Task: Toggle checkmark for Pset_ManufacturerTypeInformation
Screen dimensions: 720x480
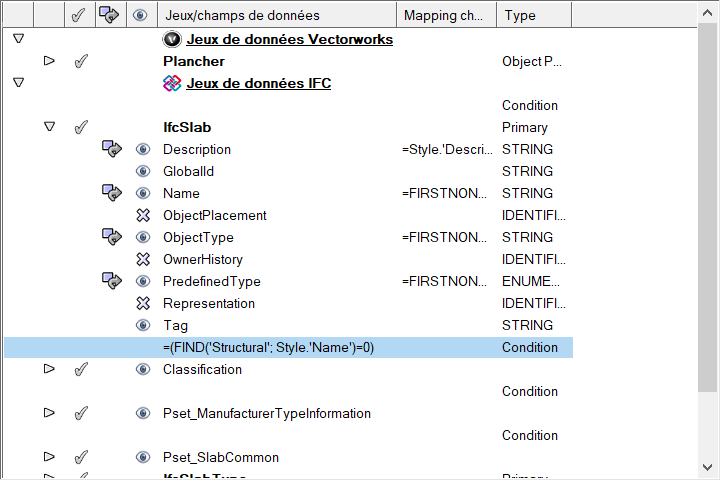Action: pos(81,413)
